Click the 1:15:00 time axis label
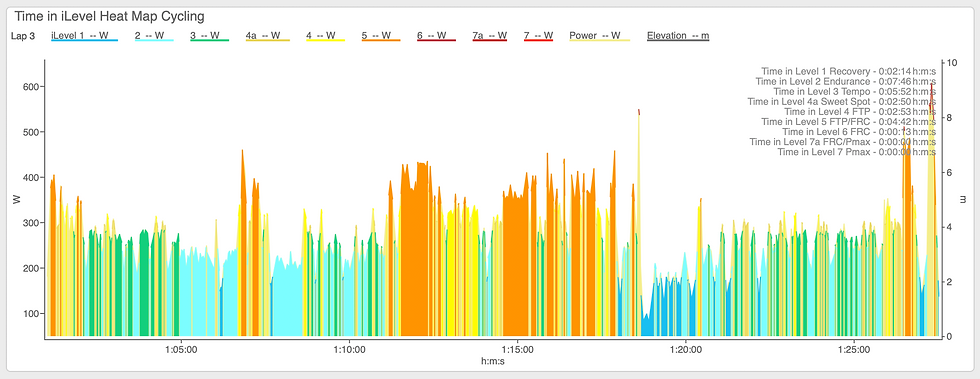 click(518, 350)
